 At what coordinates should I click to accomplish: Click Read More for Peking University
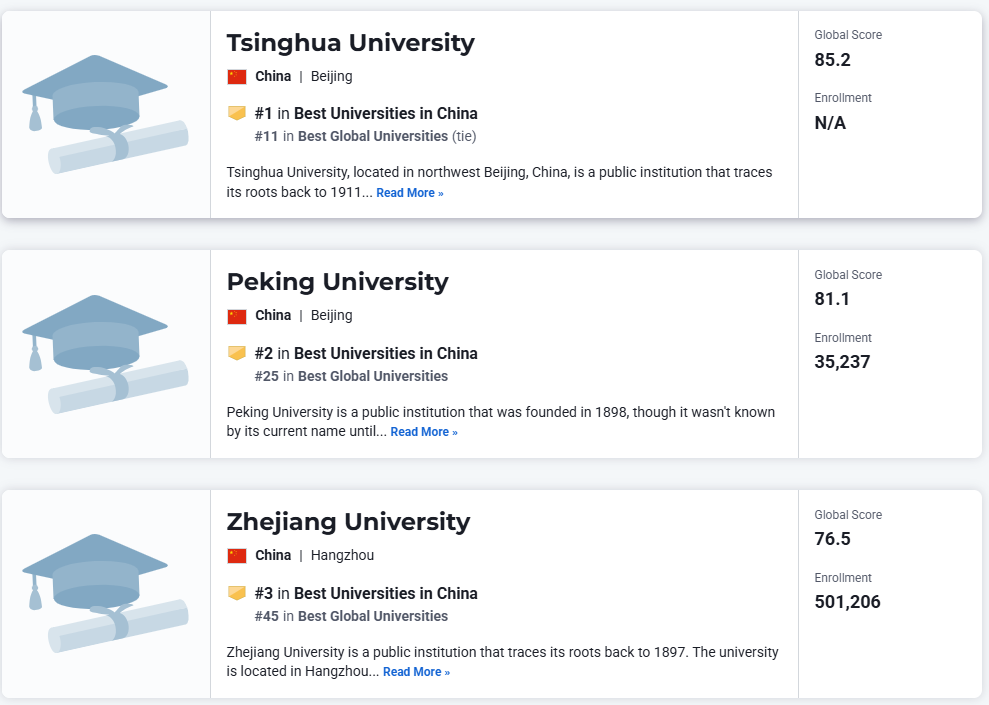423,432
